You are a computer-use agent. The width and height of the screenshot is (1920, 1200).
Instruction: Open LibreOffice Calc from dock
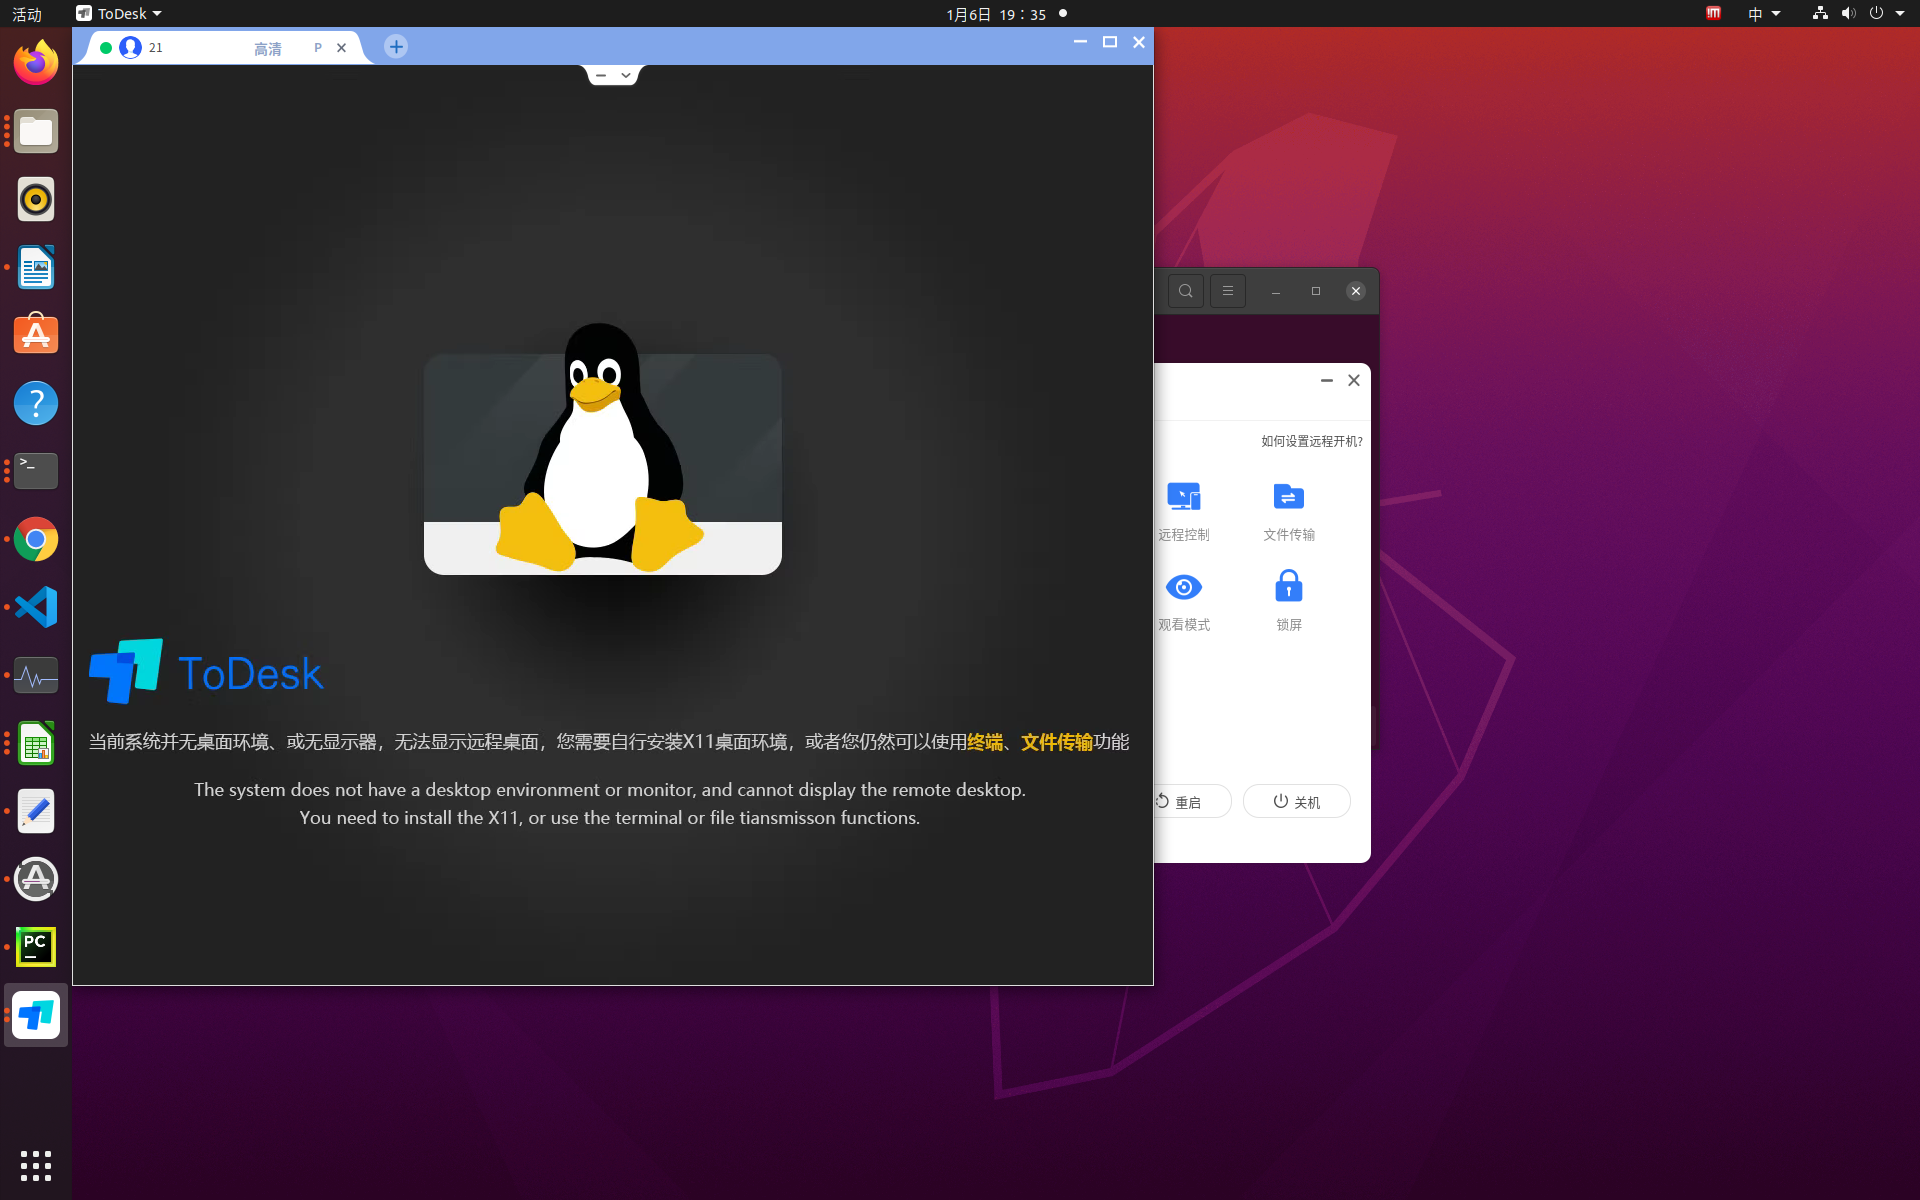[36, 743]
